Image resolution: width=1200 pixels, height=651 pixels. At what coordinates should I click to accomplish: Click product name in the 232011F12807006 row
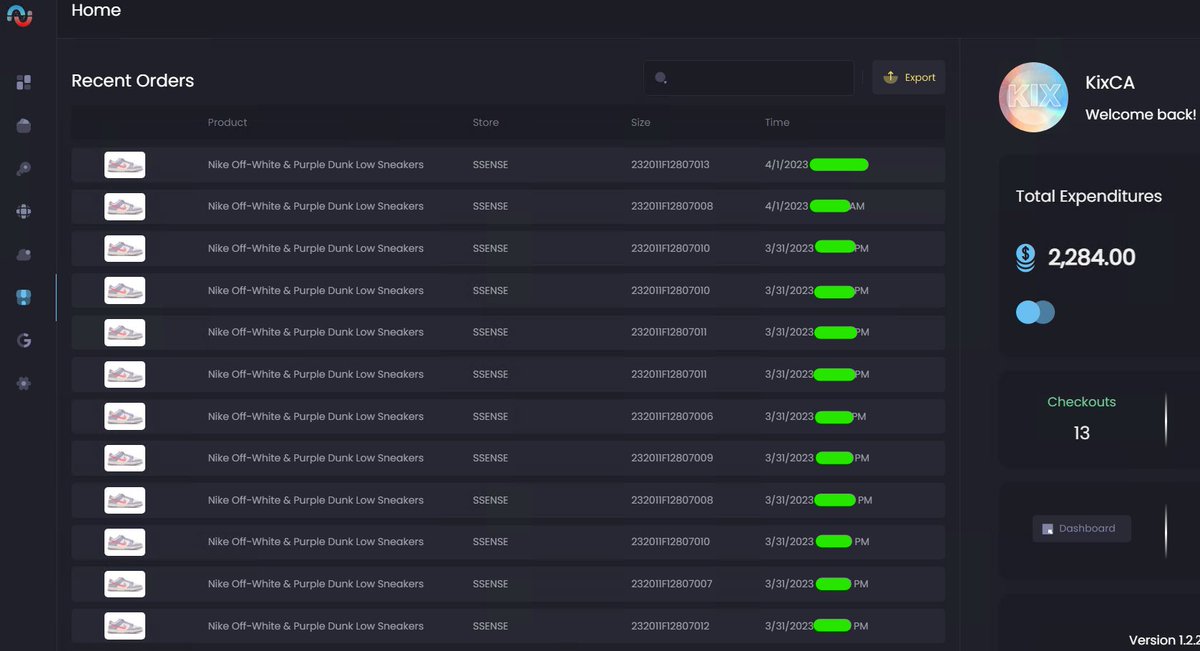[316, 417]
